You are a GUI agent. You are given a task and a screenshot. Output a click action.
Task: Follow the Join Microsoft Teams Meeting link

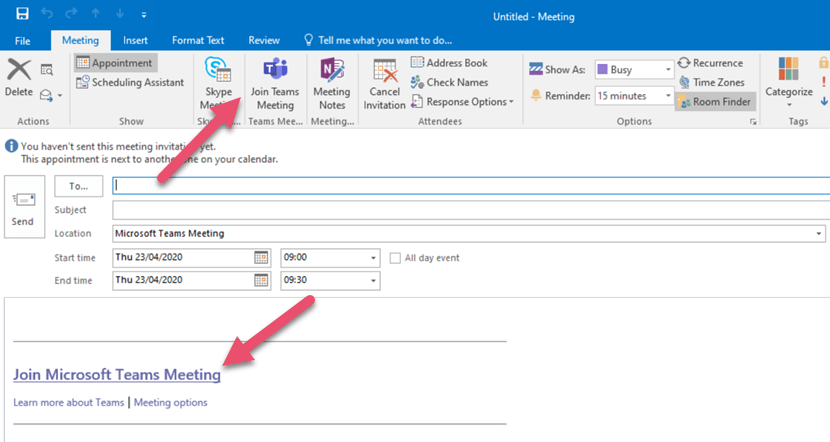(117, 375)
